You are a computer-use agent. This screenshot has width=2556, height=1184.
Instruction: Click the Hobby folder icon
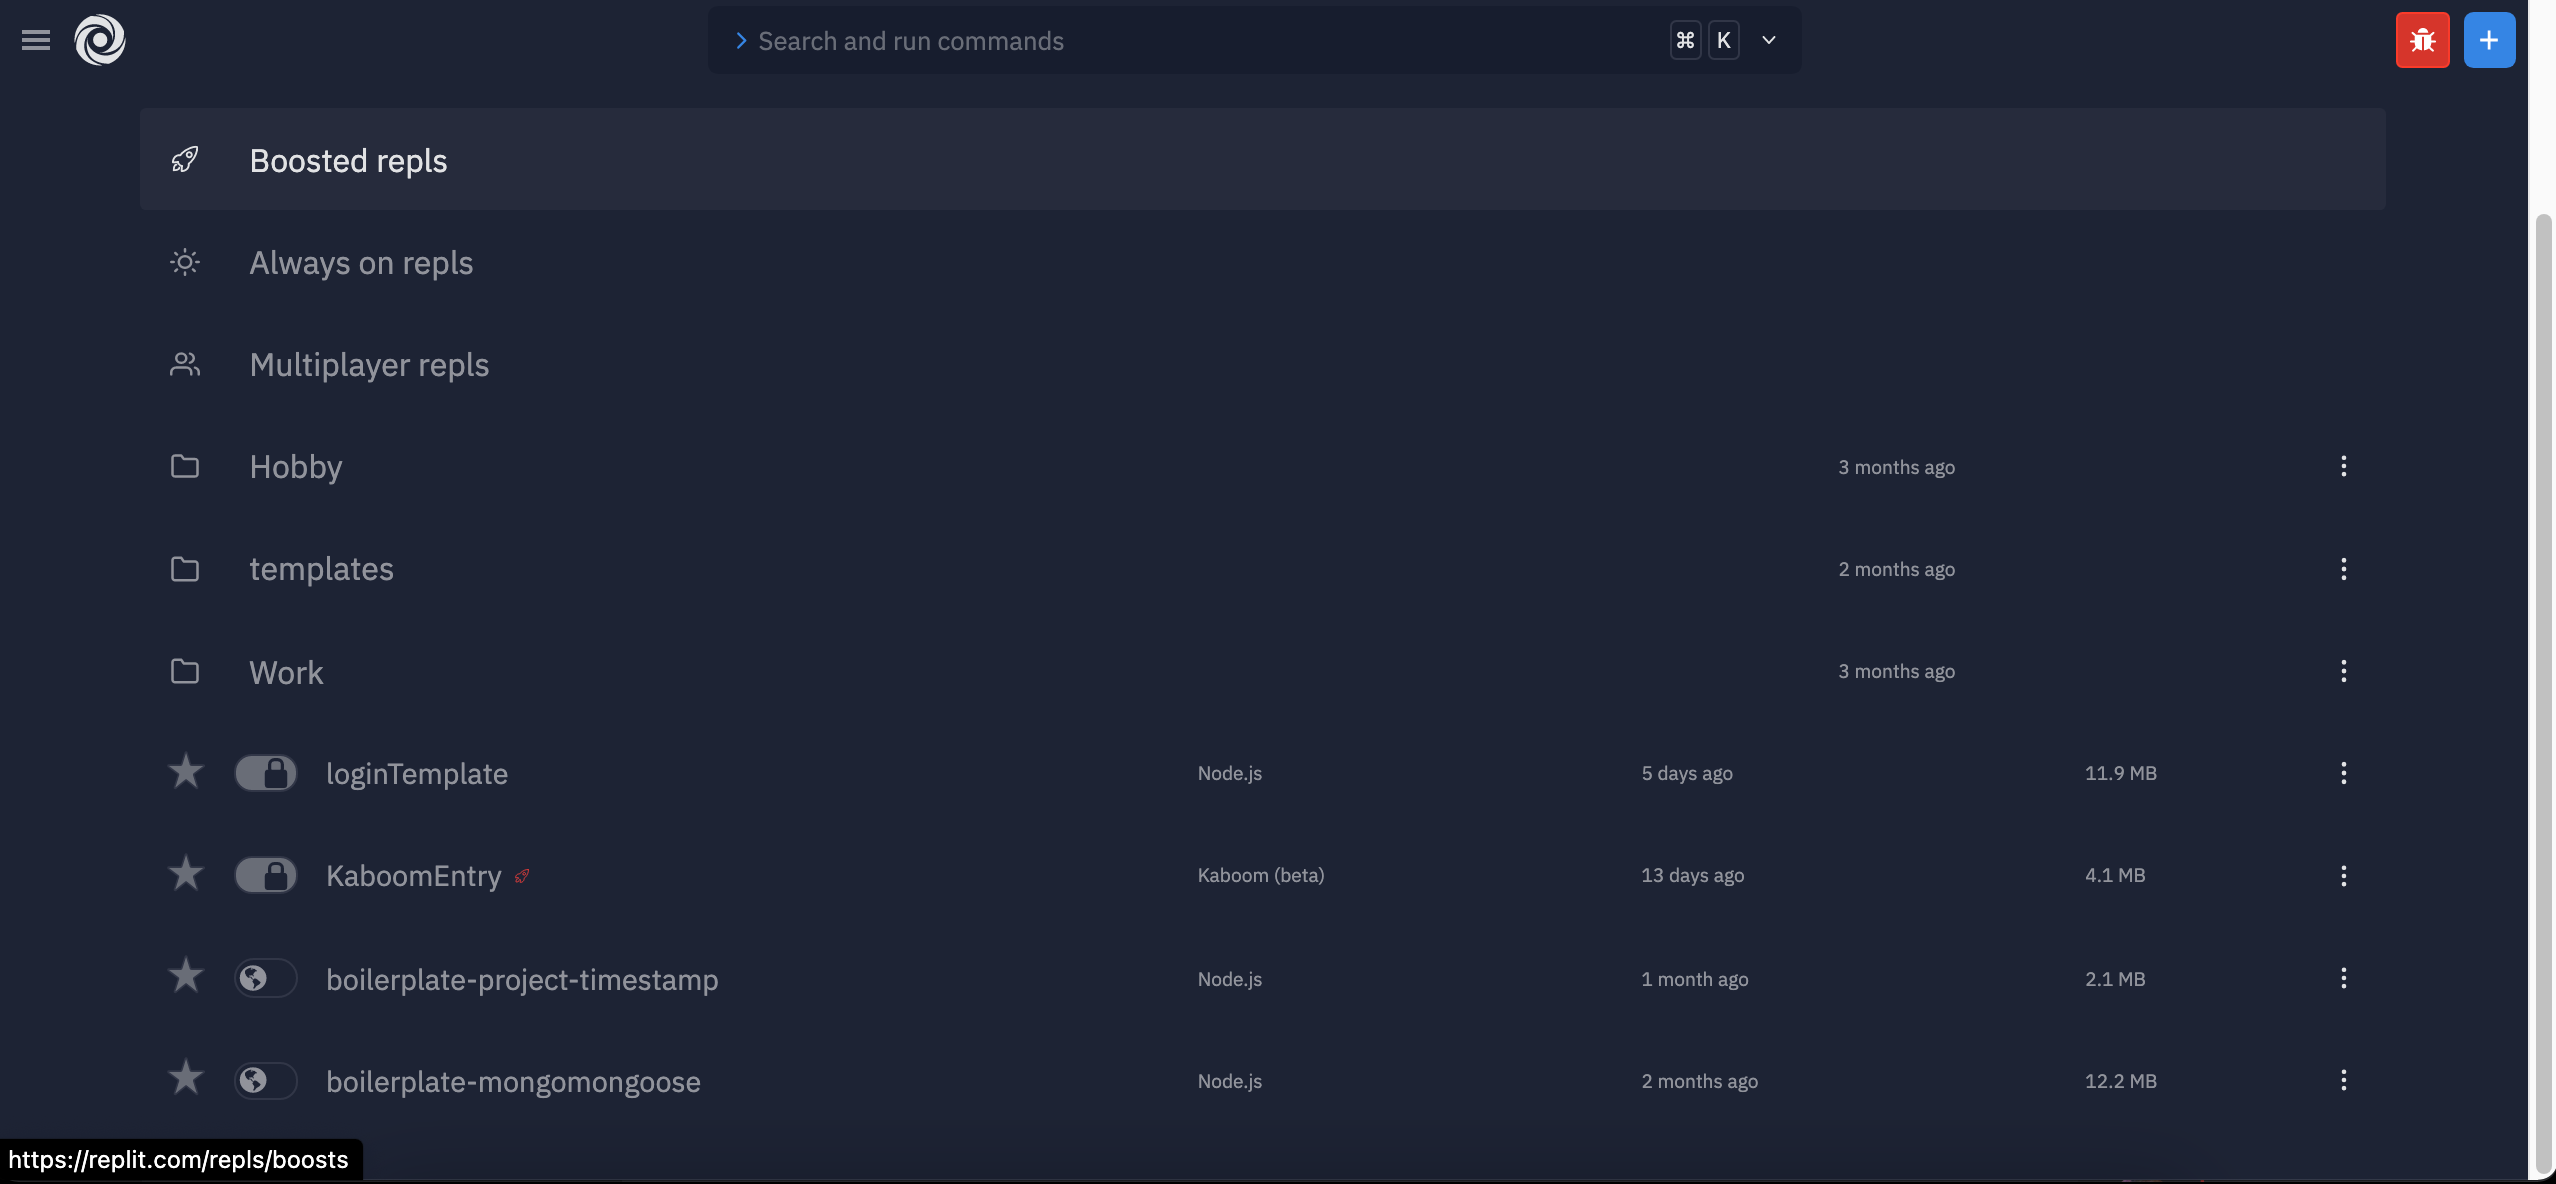[x=185, y=466]
